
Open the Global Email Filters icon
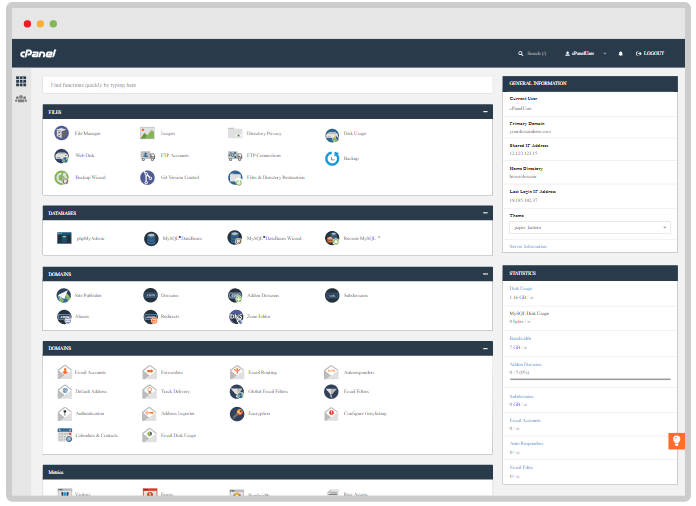[236, 392]
